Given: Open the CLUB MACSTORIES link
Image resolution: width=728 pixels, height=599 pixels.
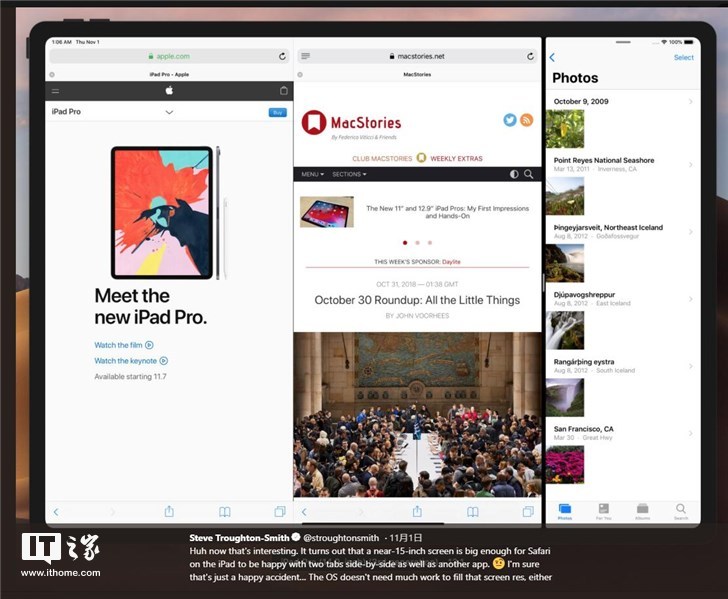Looking at the screenshot, I should point(382,158).
